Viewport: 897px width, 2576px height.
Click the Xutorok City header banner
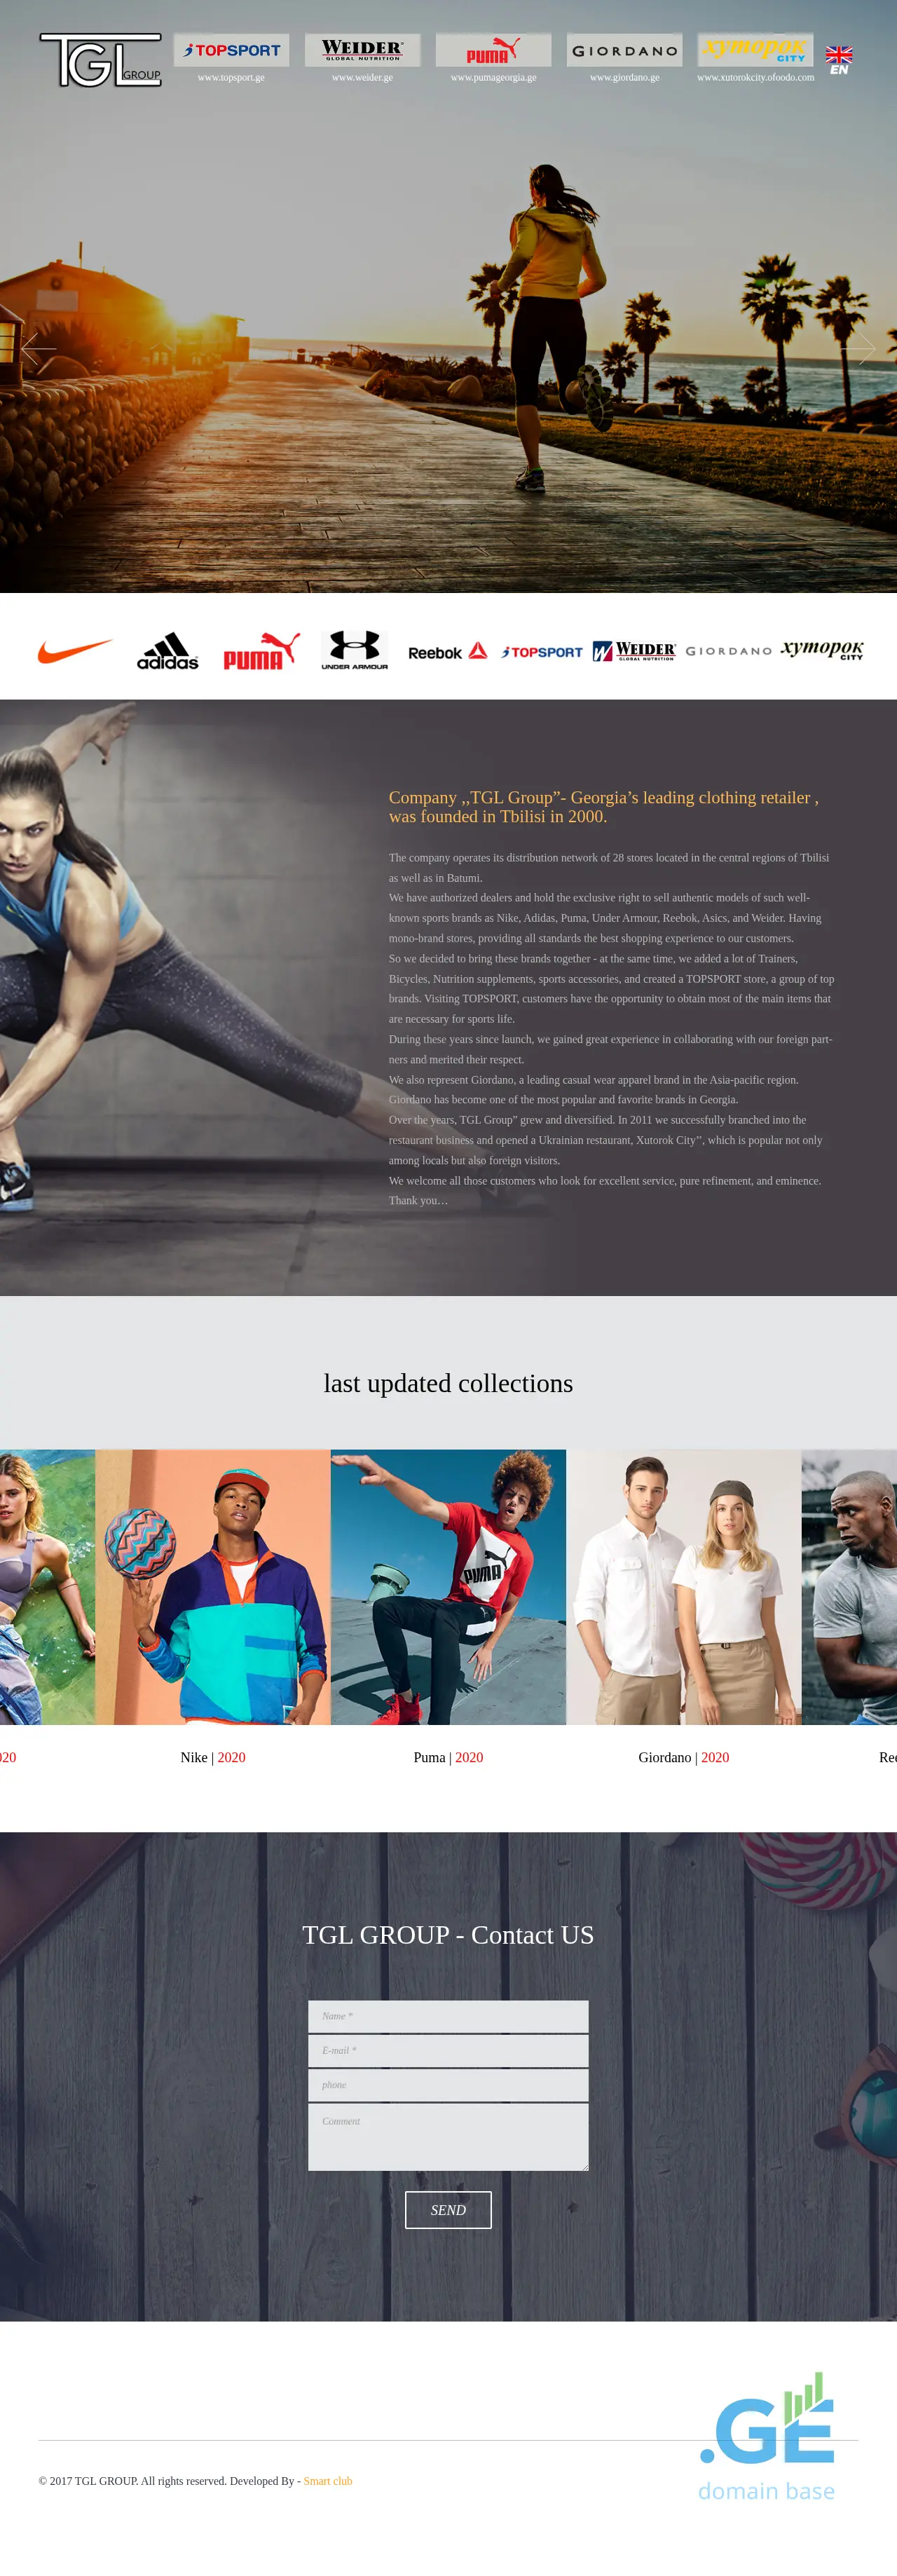point(755,50)
